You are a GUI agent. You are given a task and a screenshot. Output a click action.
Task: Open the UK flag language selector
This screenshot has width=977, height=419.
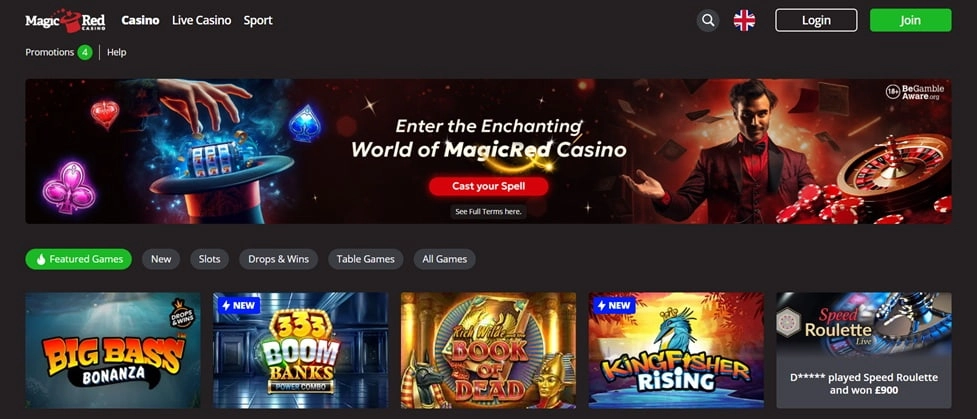tap(744, 20)
